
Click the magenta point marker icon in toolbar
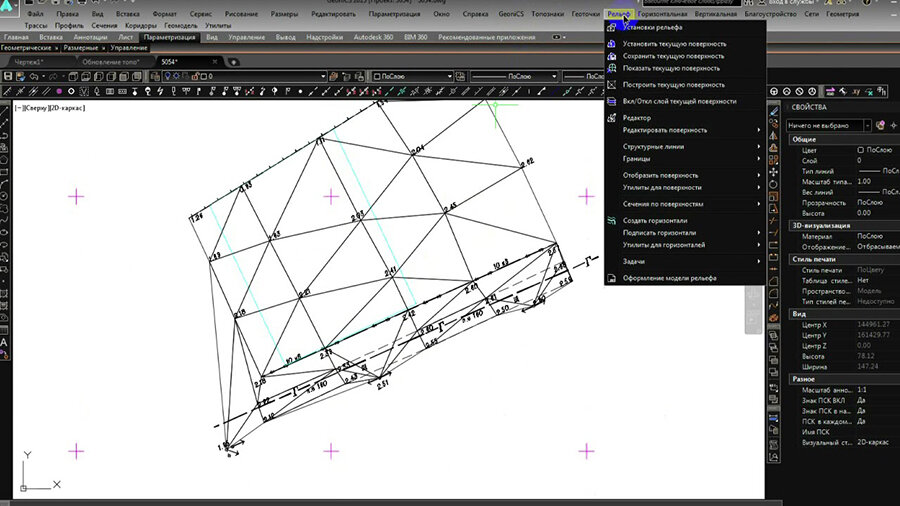(59, 91)
